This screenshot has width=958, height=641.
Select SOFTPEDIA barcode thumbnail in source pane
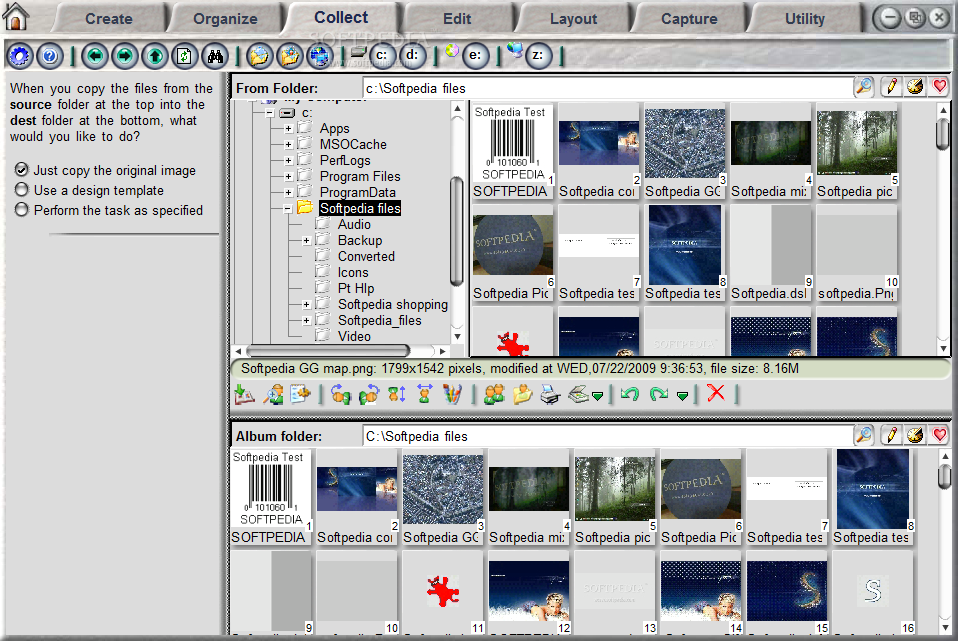pos(513,150)
